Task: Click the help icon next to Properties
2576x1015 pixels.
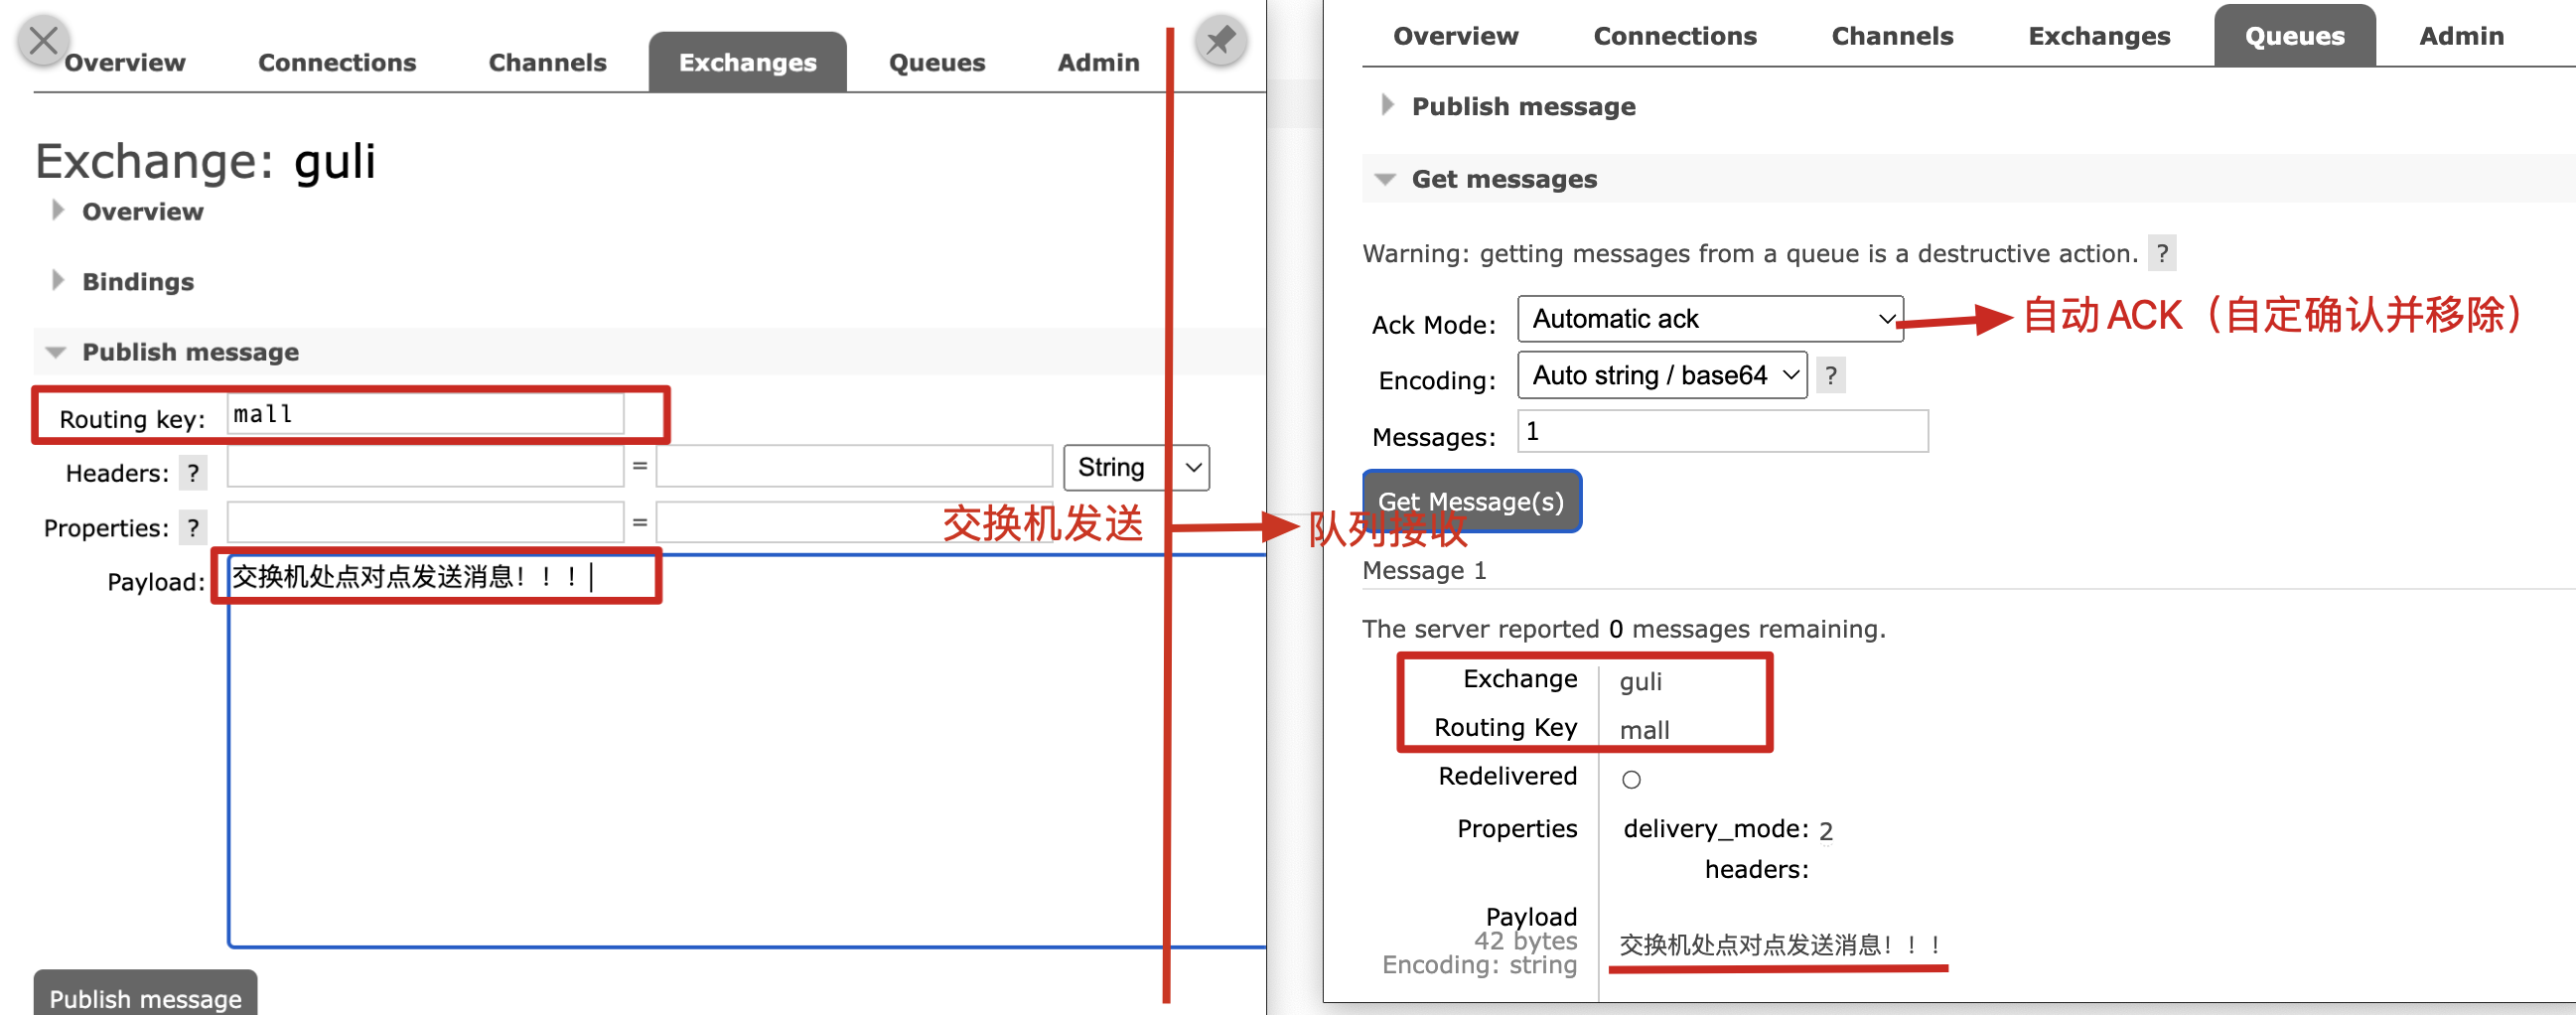Action: (x=193, y=528)
